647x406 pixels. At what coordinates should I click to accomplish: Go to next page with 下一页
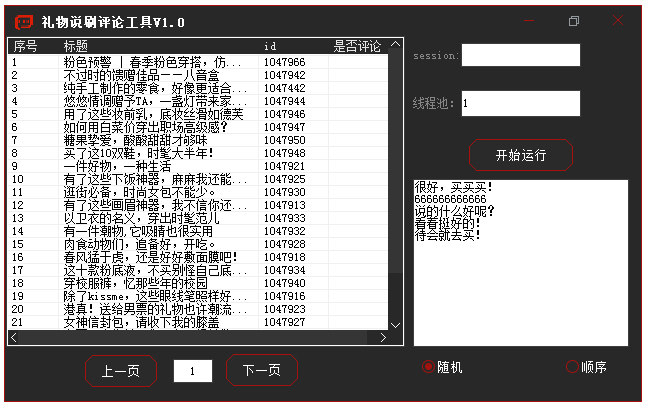click(x=262, y=370)
